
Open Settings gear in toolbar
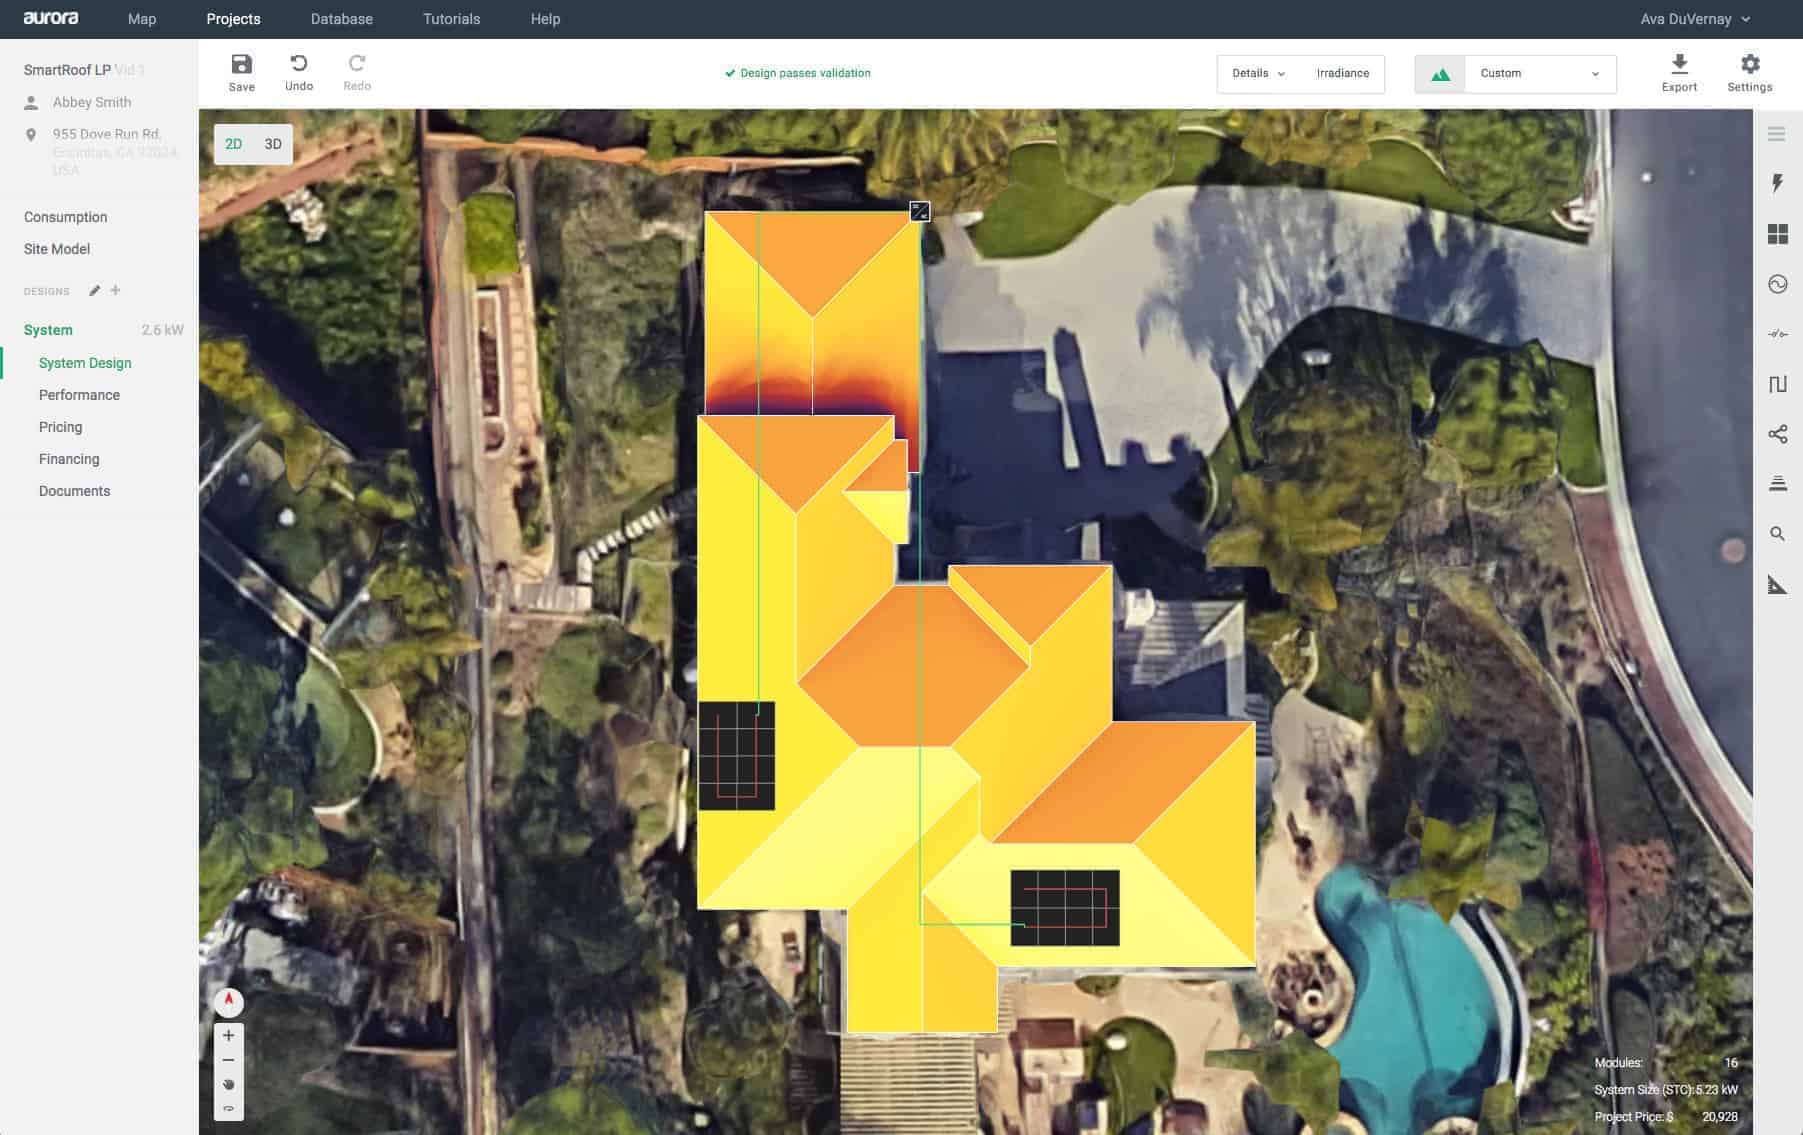point(1749,66)
